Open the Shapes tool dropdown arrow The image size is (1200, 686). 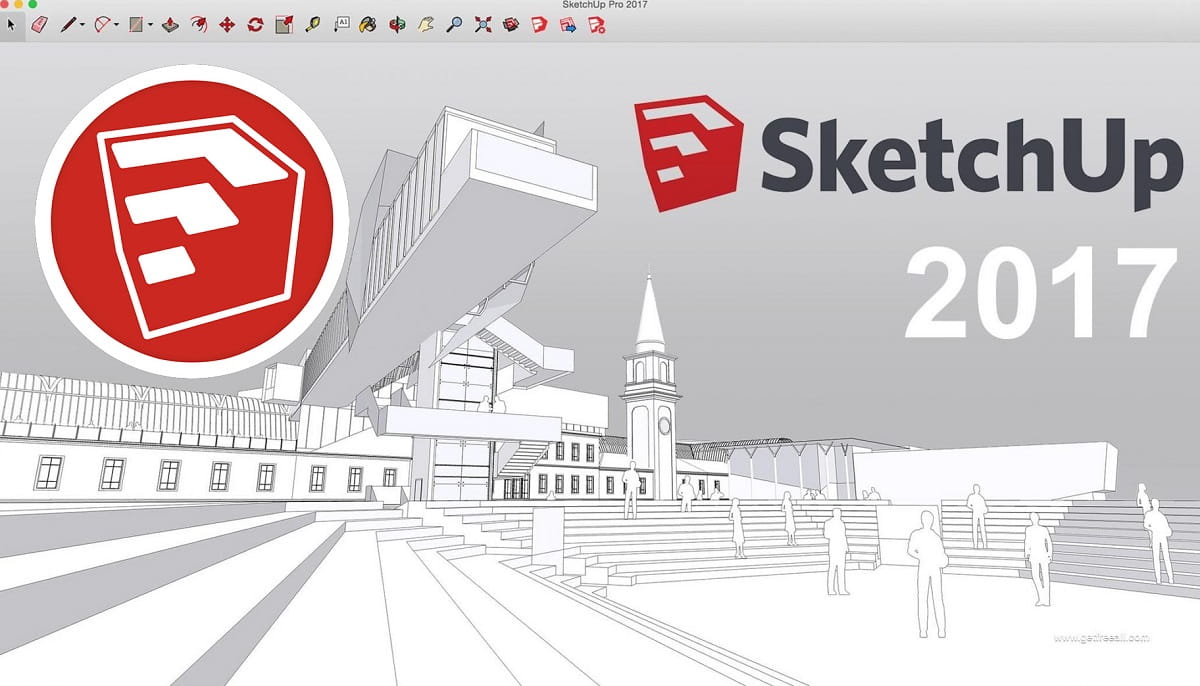150,24
